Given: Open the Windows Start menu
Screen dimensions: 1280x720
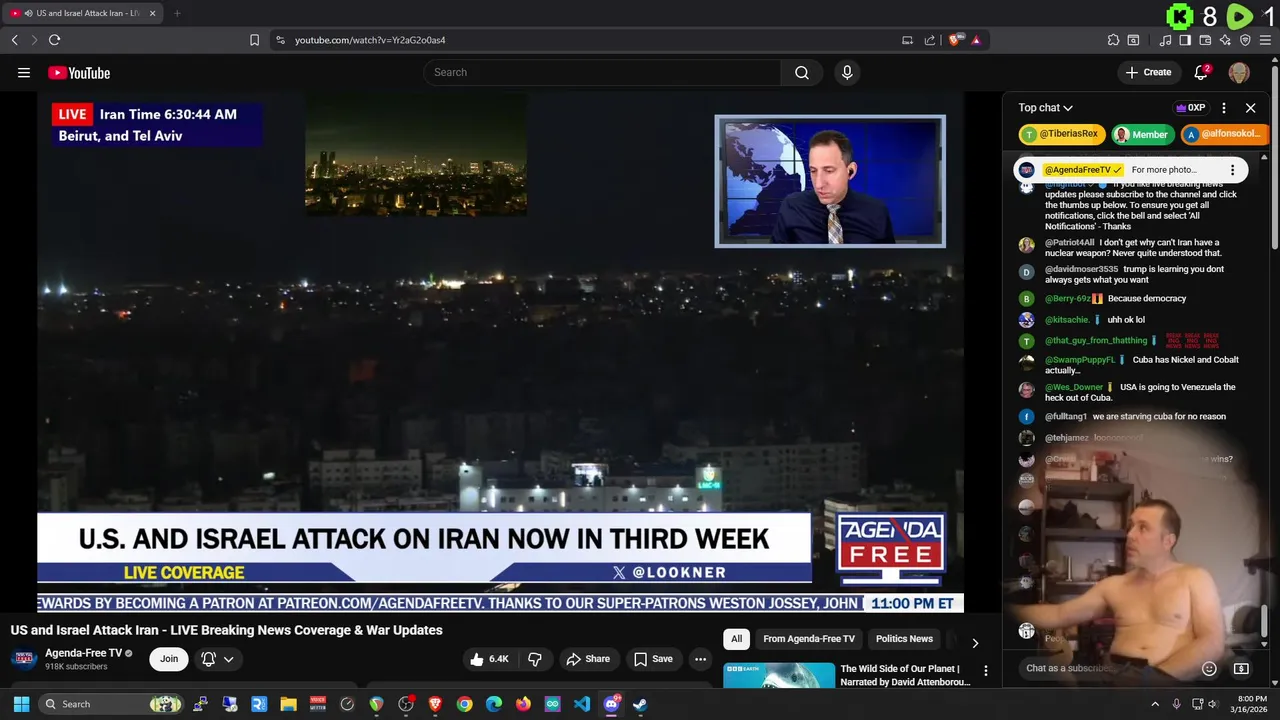Looking at the screenshot, I should (x=21, y=704).
